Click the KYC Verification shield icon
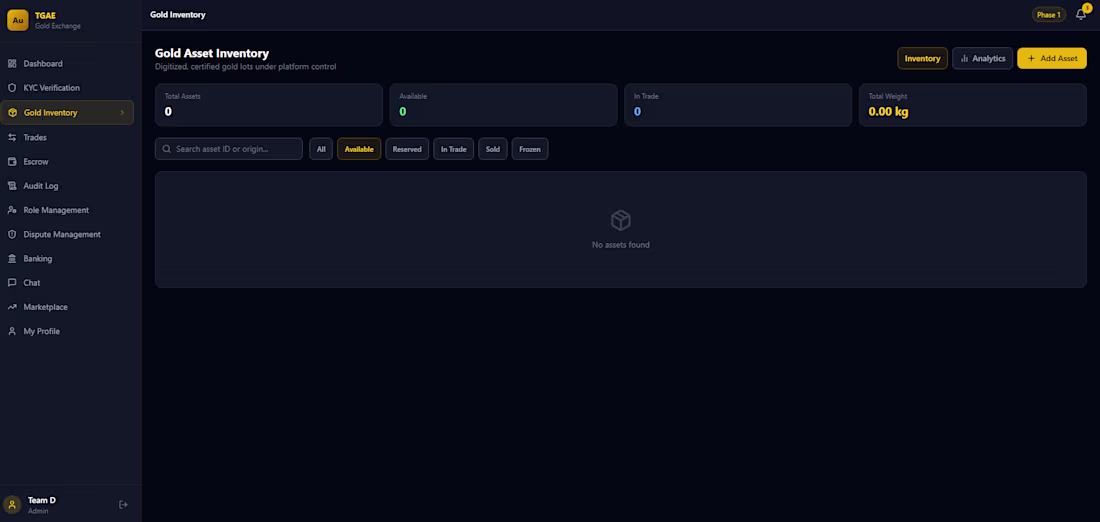This screenshot has height=522, width=1100. click(x=12, y=88)
